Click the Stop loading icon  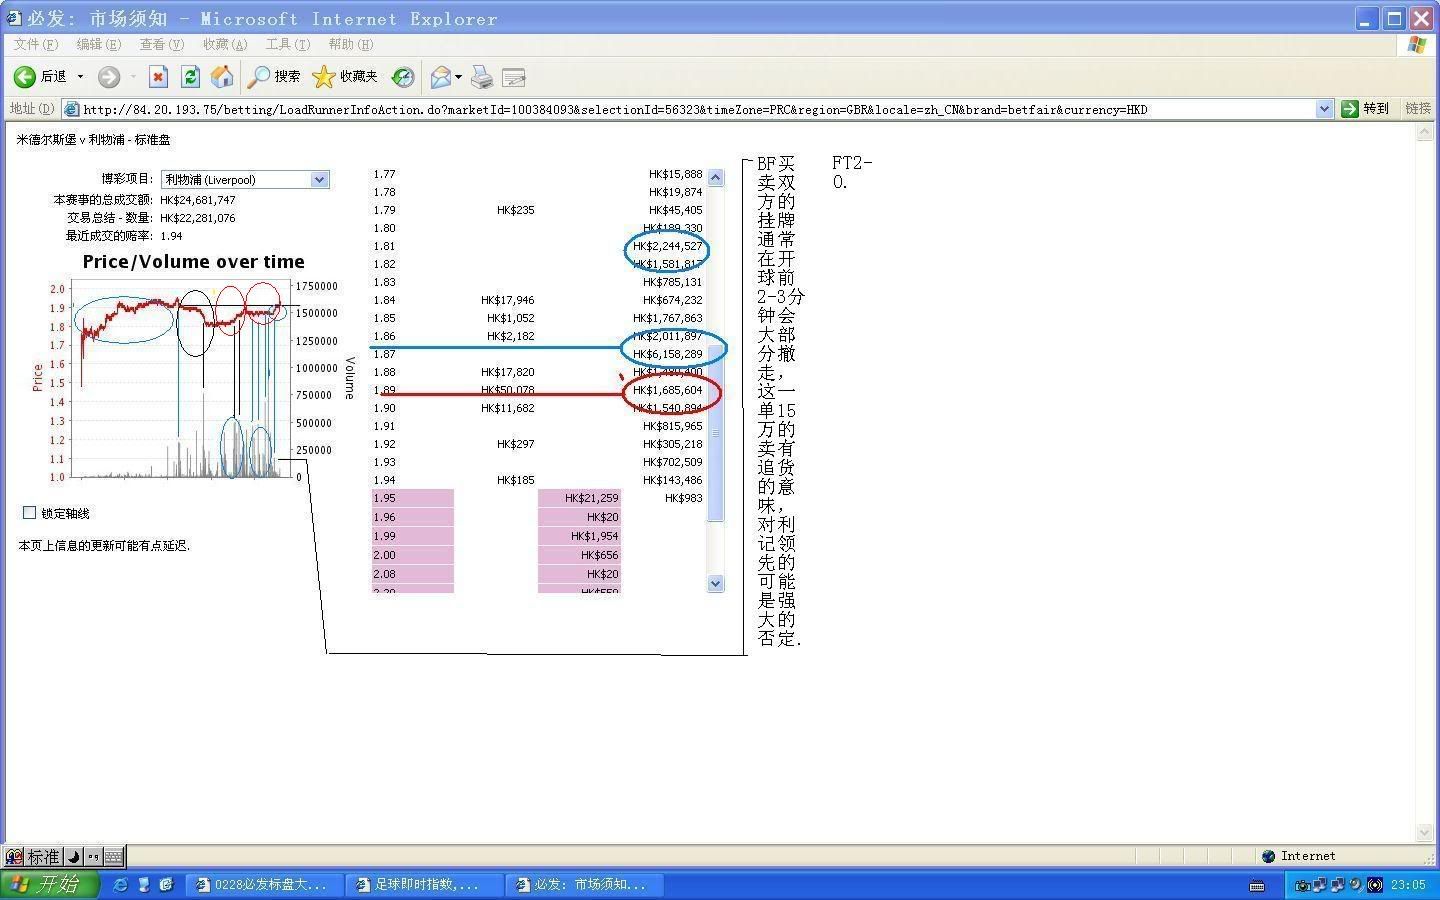pyautogui.click(x=158, y=77)
